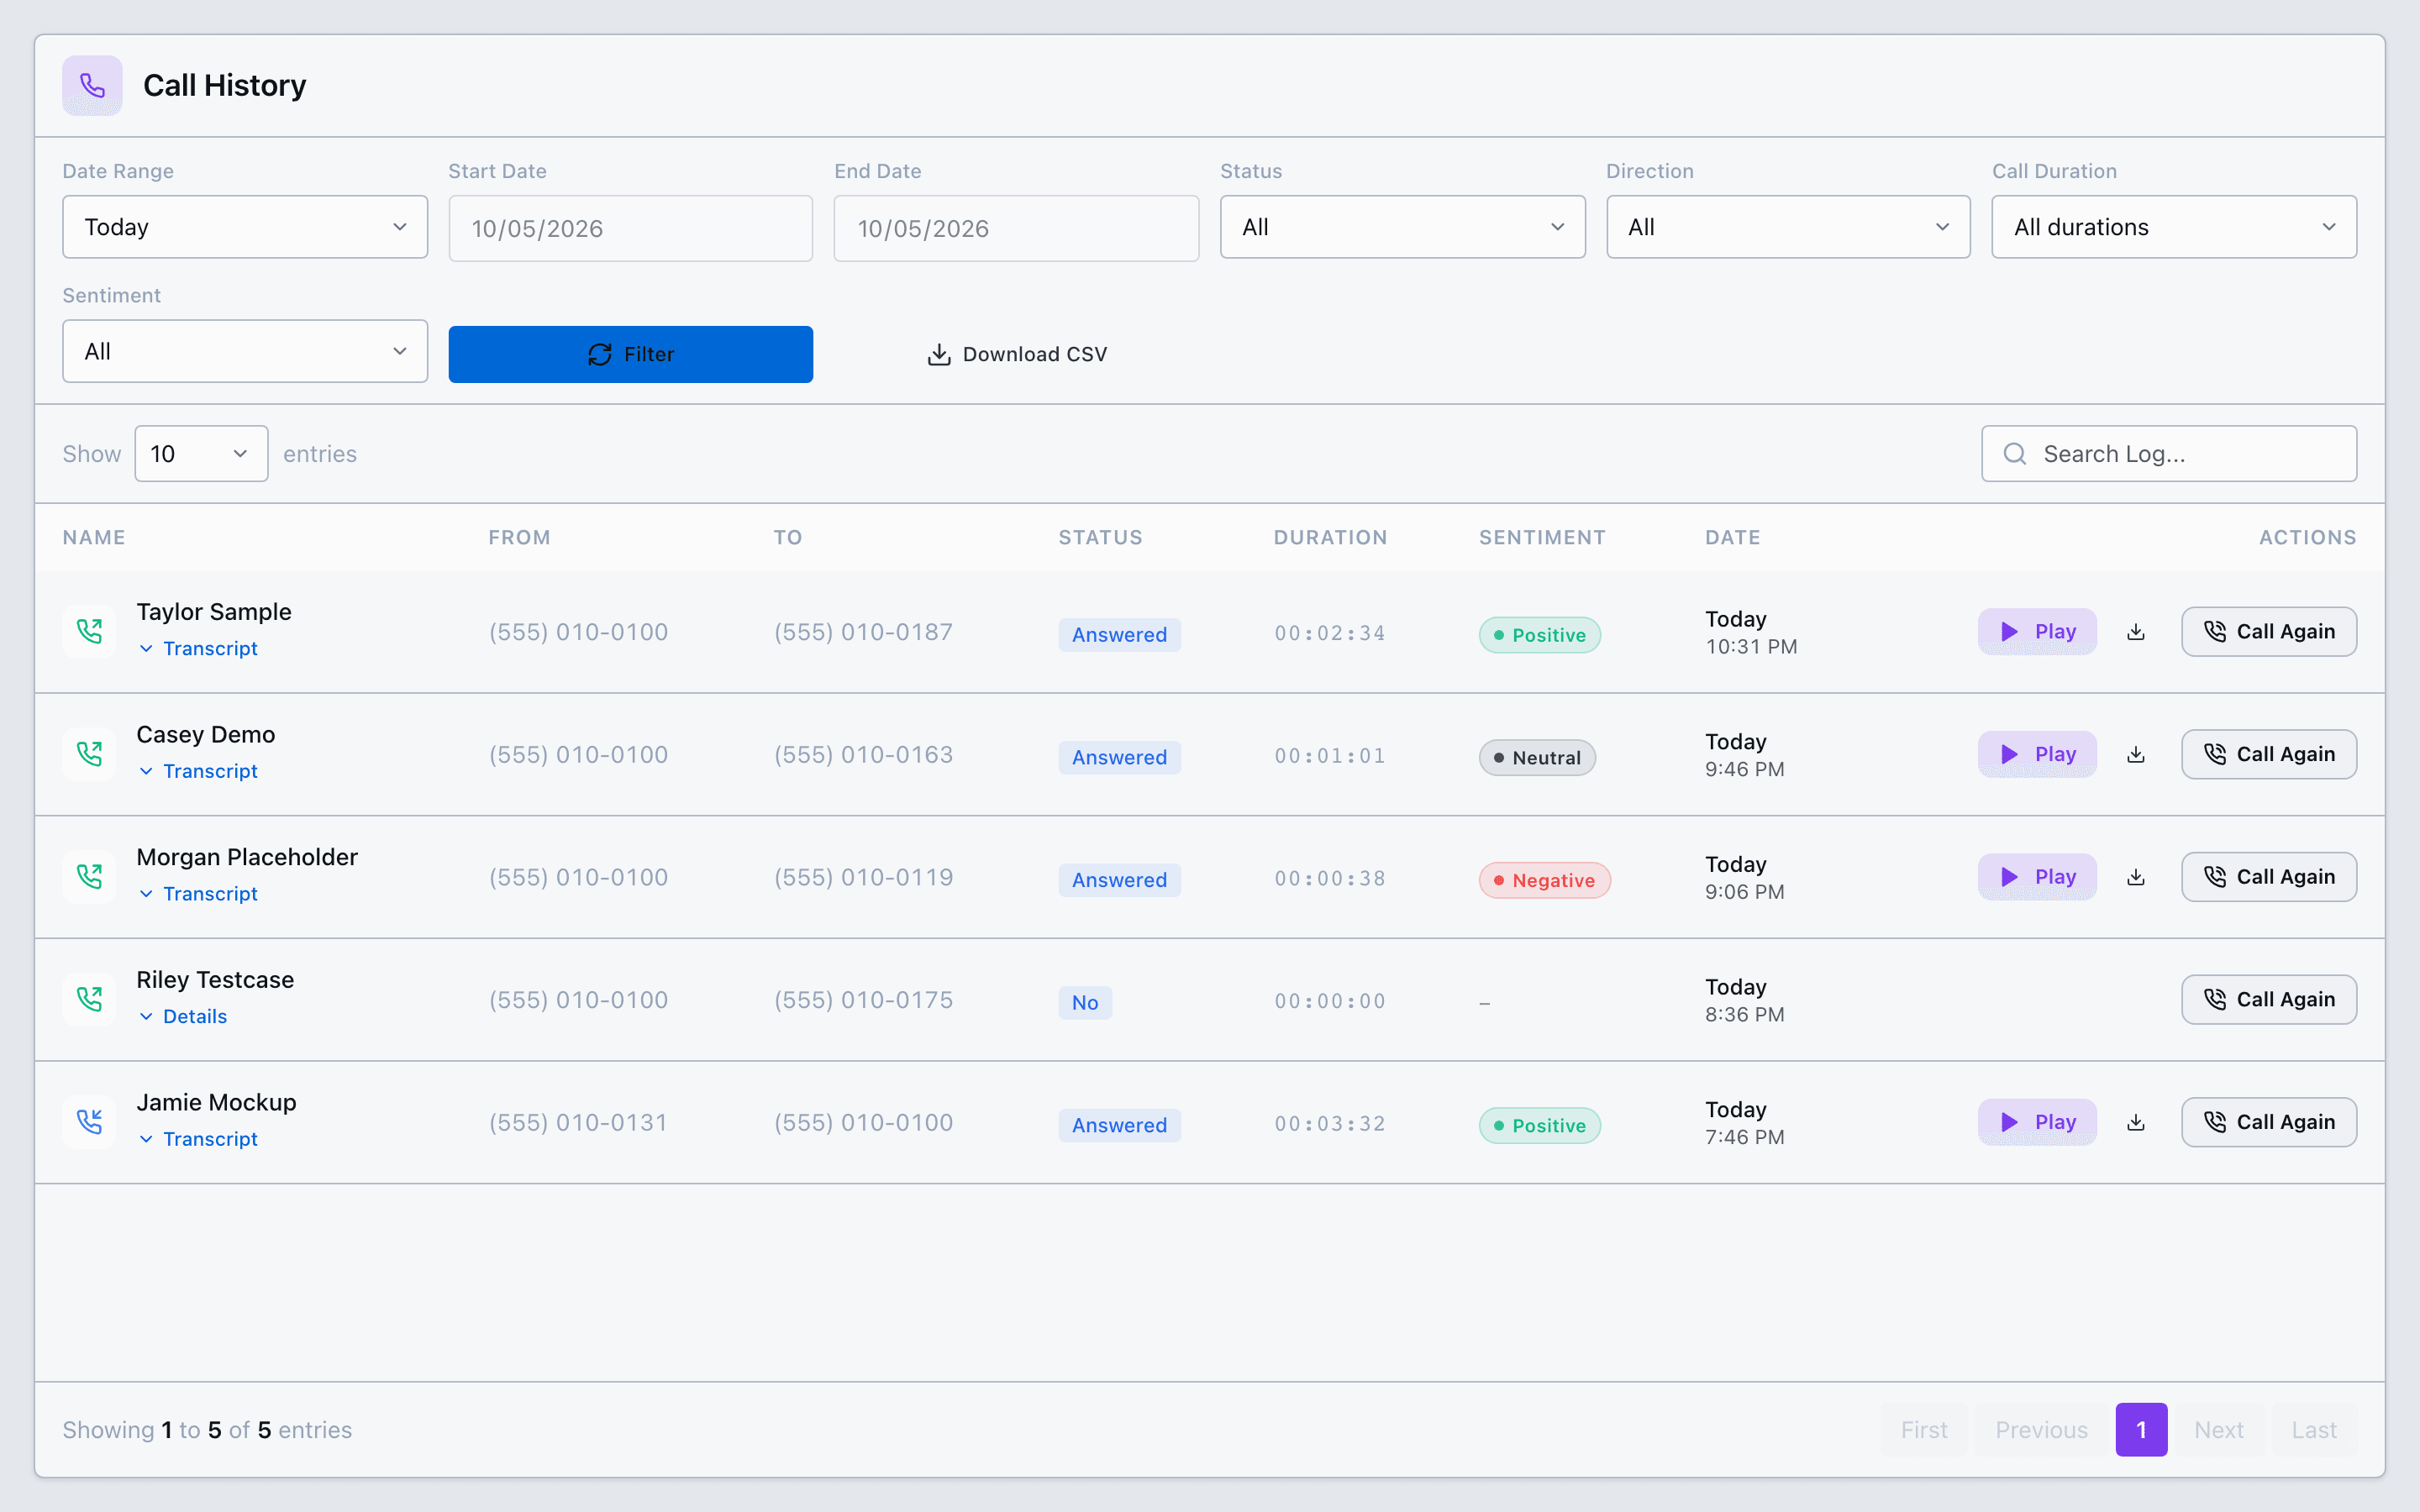This screenshot has height=1512, width=2420.
Task: Sort by the Duration column header
Action: pos(1330,537)
